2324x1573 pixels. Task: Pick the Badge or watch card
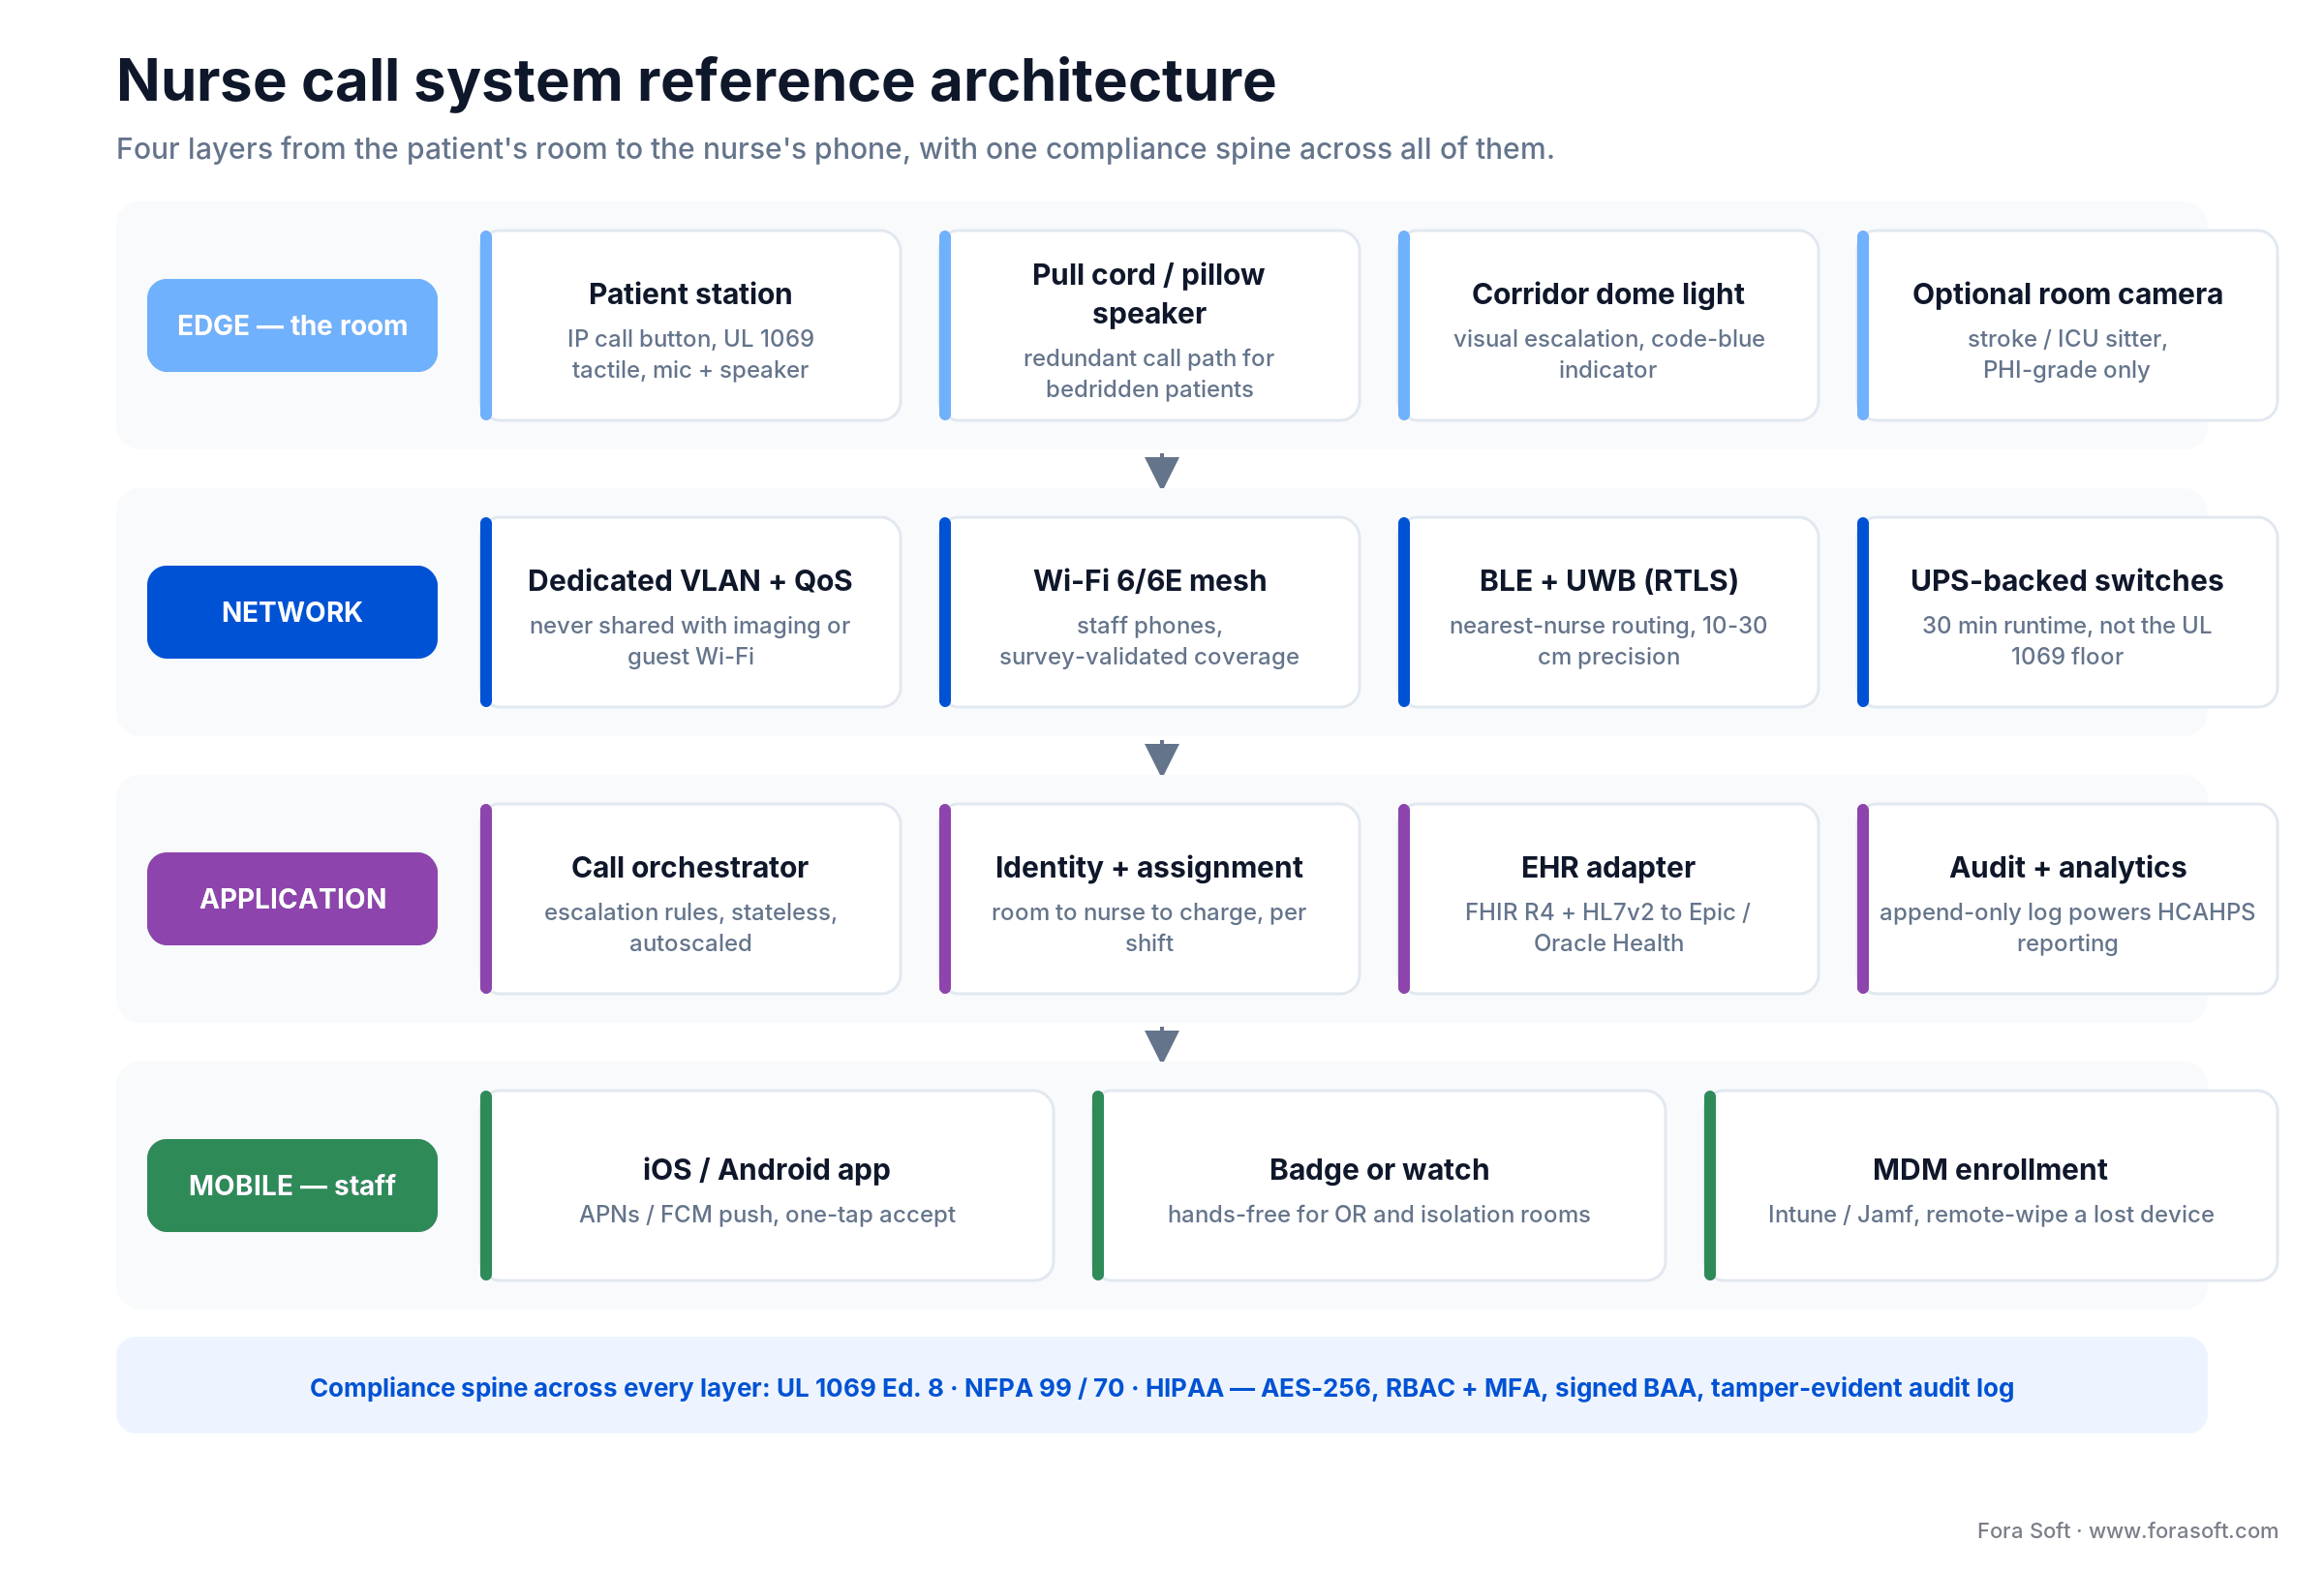pos(1379,1186)
